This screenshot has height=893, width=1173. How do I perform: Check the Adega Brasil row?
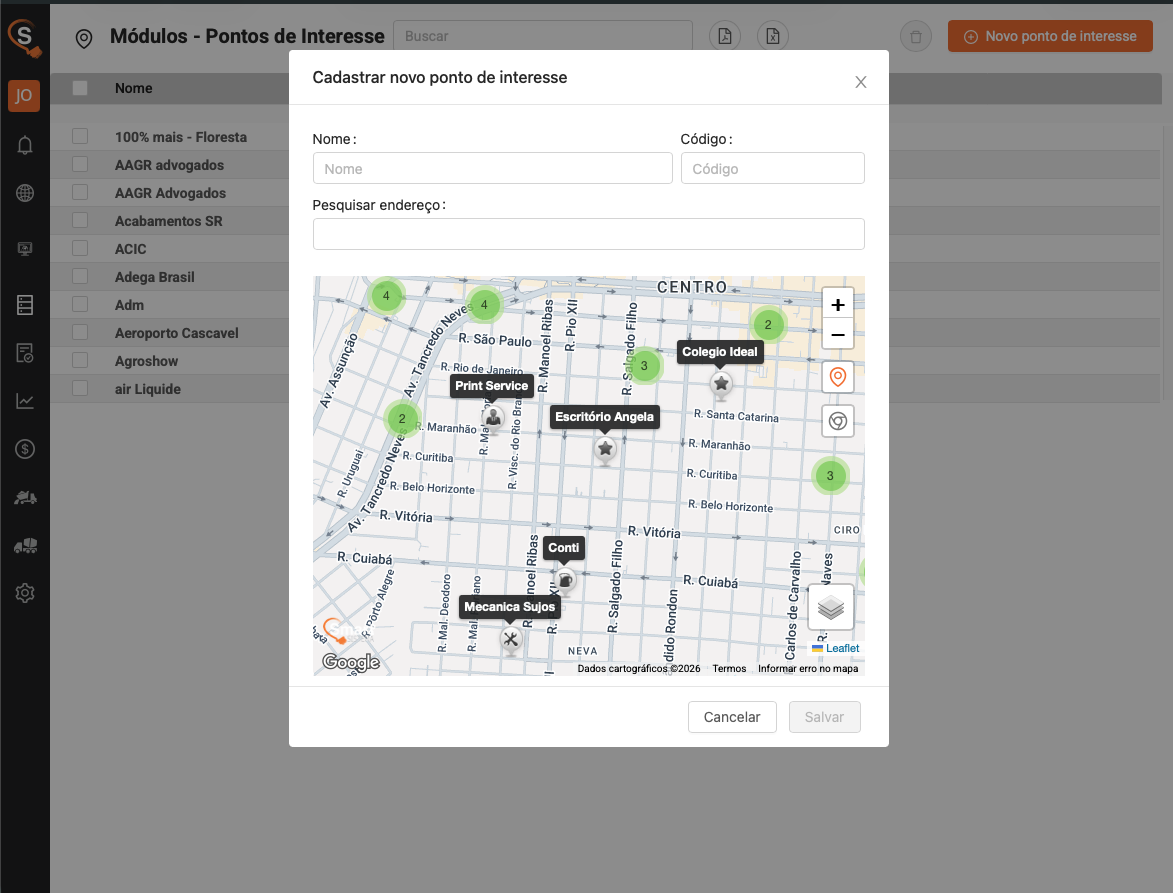tap(80, 276)
